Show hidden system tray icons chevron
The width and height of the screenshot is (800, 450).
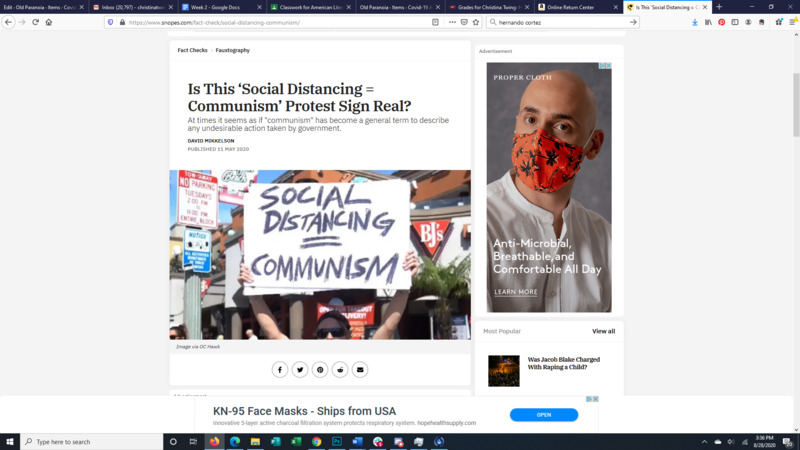[704, 442]
